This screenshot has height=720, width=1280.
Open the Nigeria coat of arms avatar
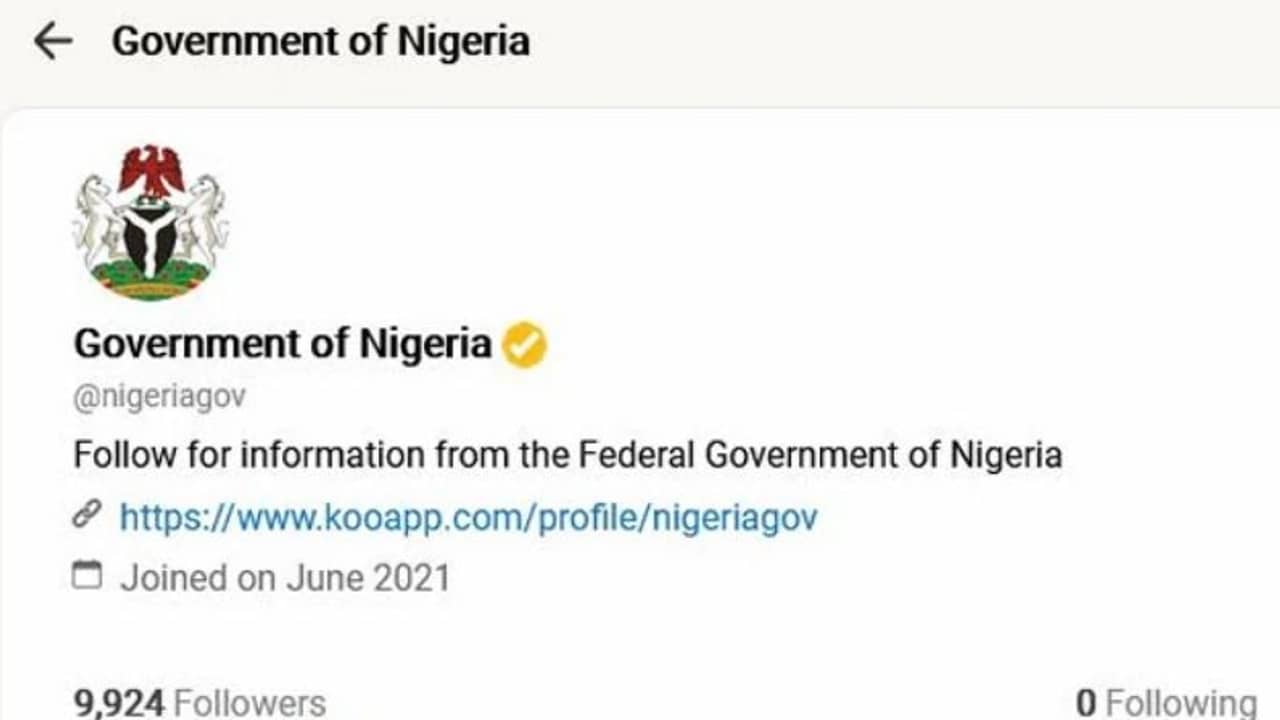(x=151, y=222)
